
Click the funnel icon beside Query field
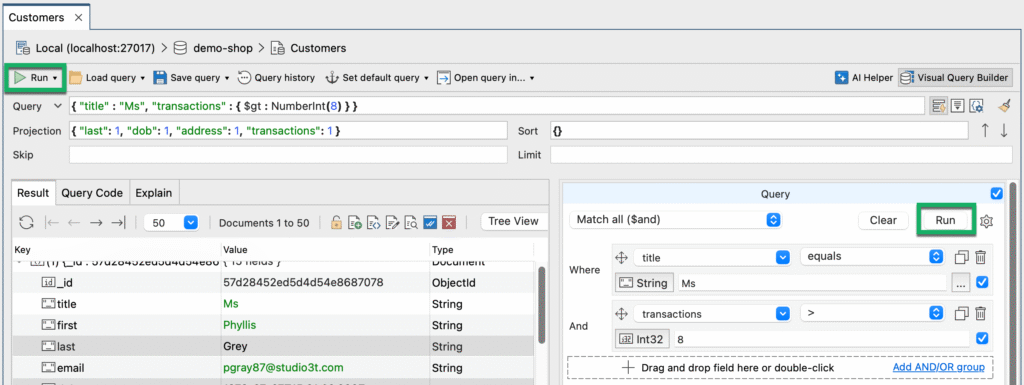point(958,106)
